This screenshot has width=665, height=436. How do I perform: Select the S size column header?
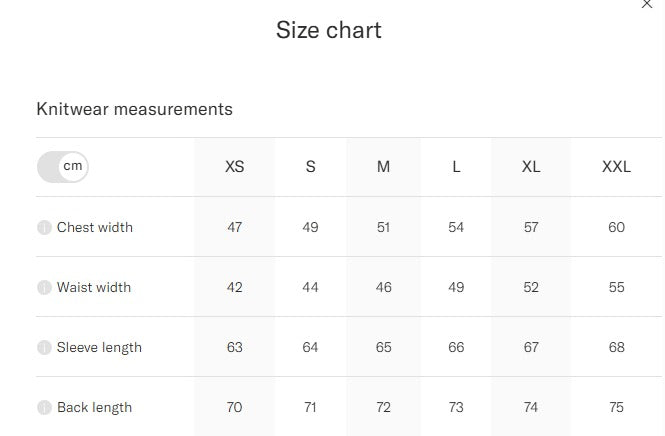point(310,167)
